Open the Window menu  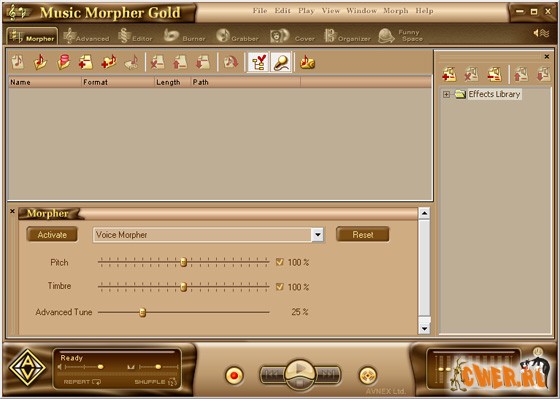(361, 11)
